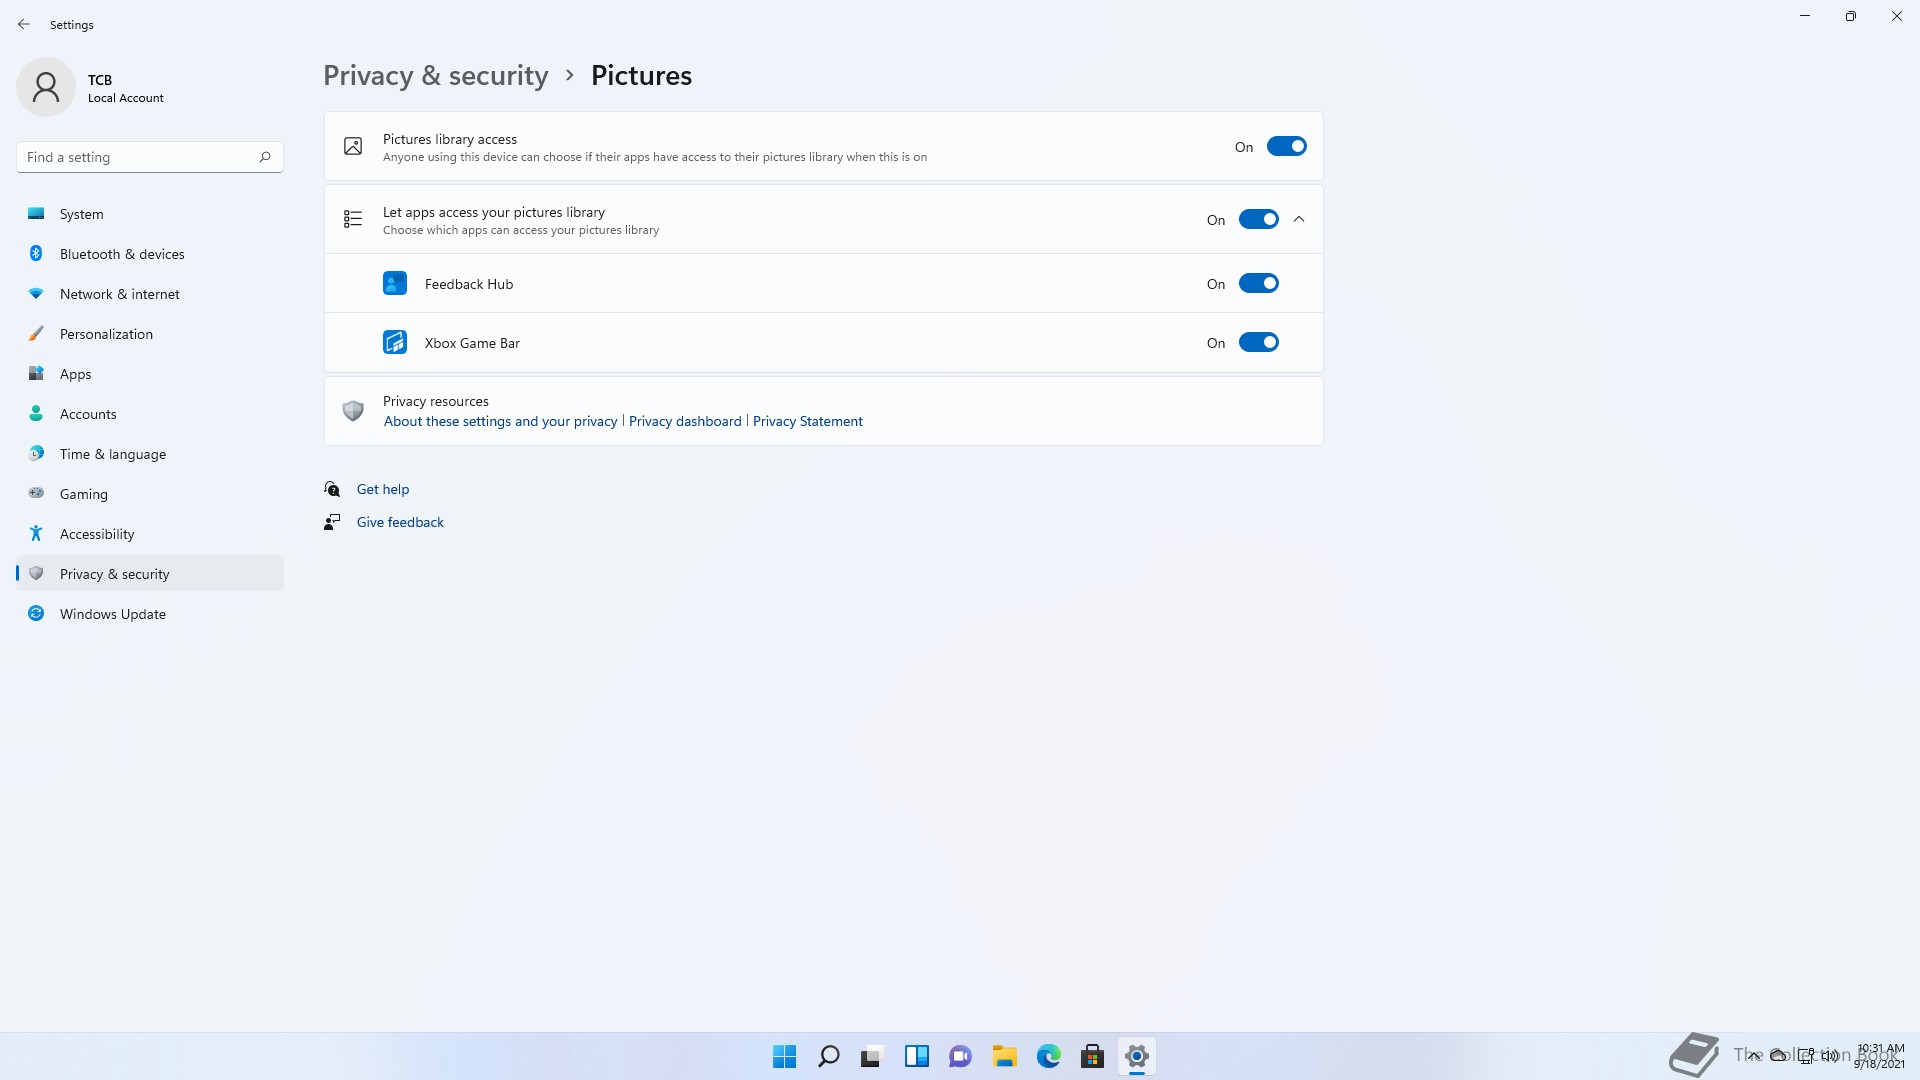1920x1080 pixels.
Task: Click the Local Account label
Action: 126,98
